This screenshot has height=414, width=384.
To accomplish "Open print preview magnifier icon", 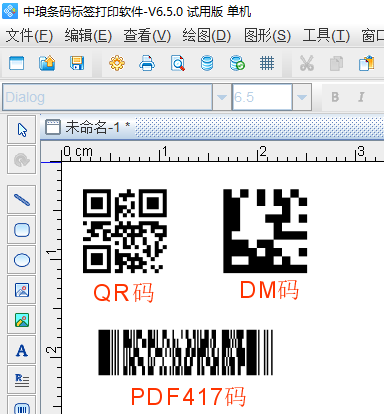I will tap(178, 63).
